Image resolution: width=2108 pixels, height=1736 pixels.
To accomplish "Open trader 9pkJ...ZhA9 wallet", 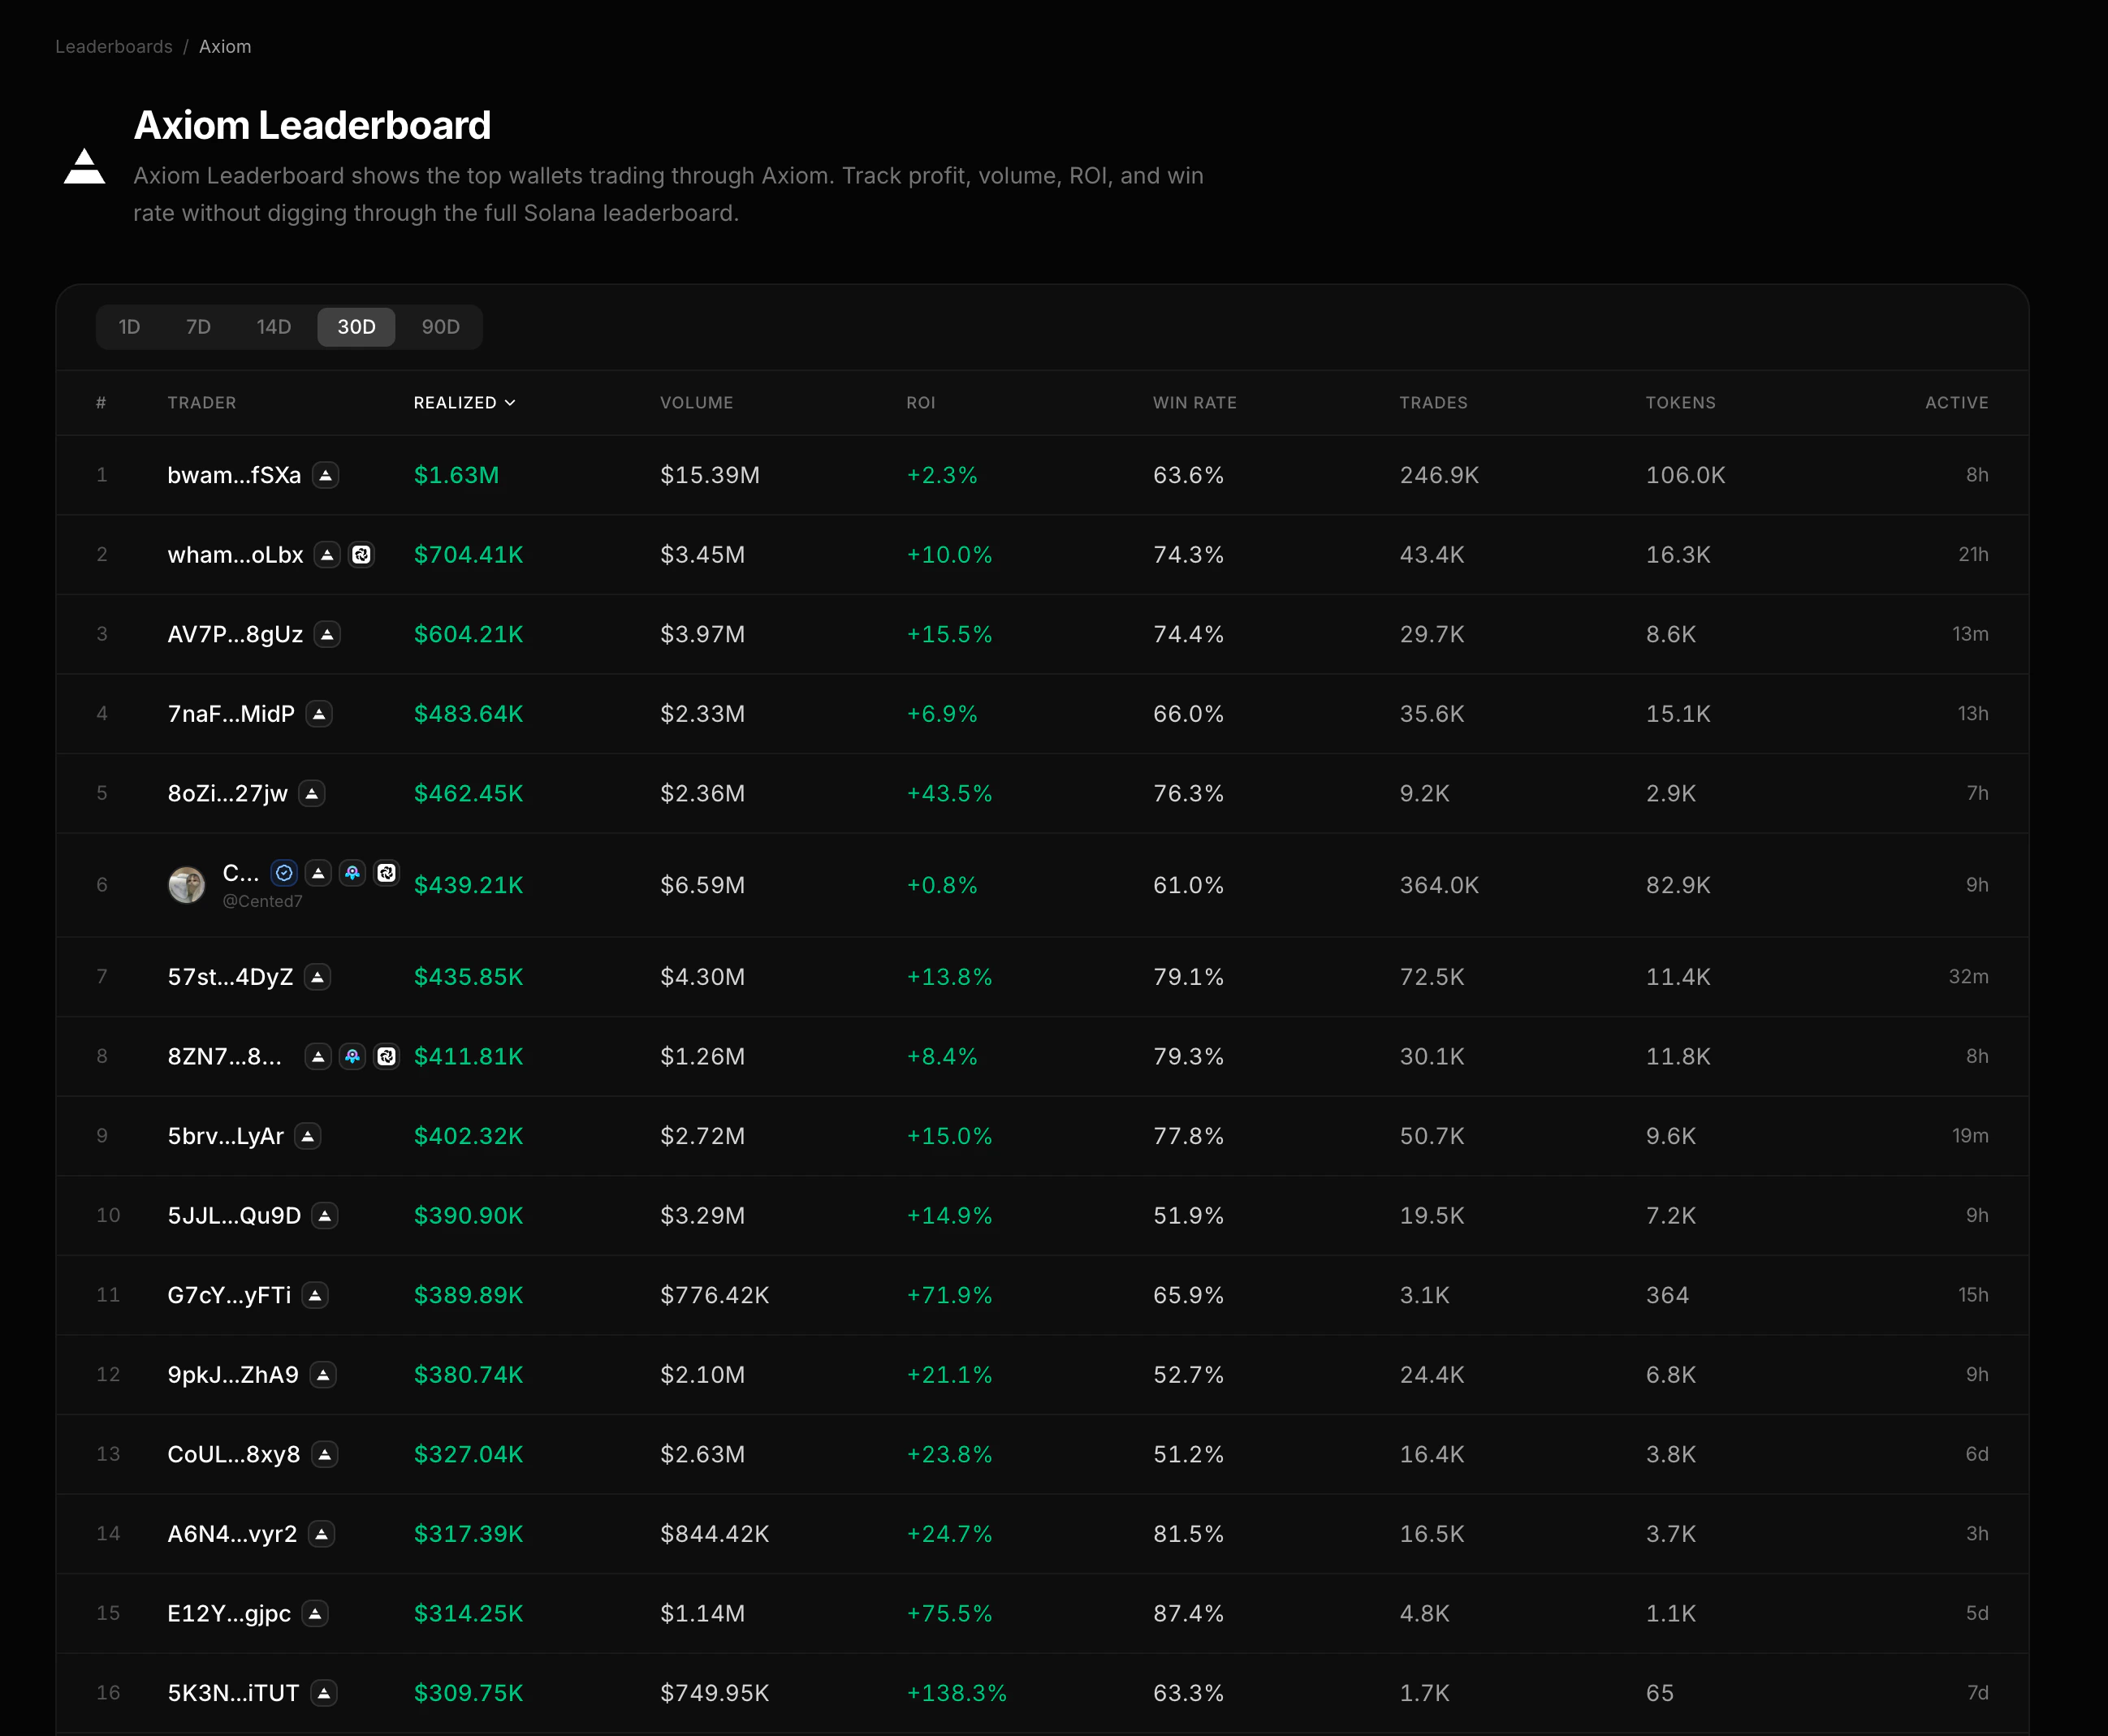I will (233, 1375).
